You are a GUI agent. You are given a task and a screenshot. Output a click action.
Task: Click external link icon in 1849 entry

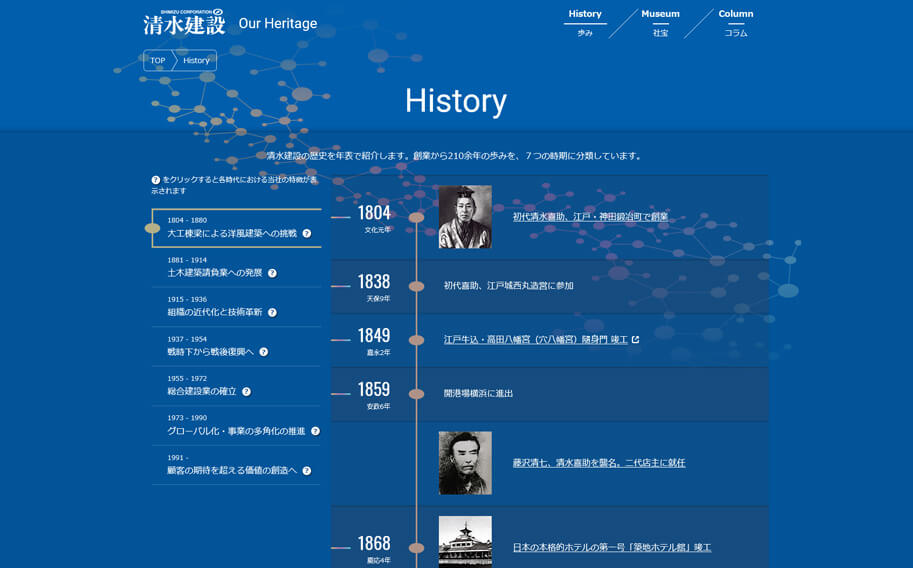635,340
